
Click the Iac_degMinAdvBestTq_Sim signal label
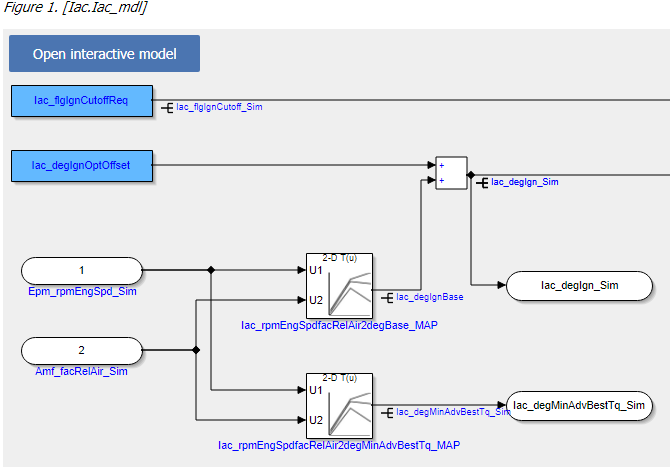click(452, 411)
